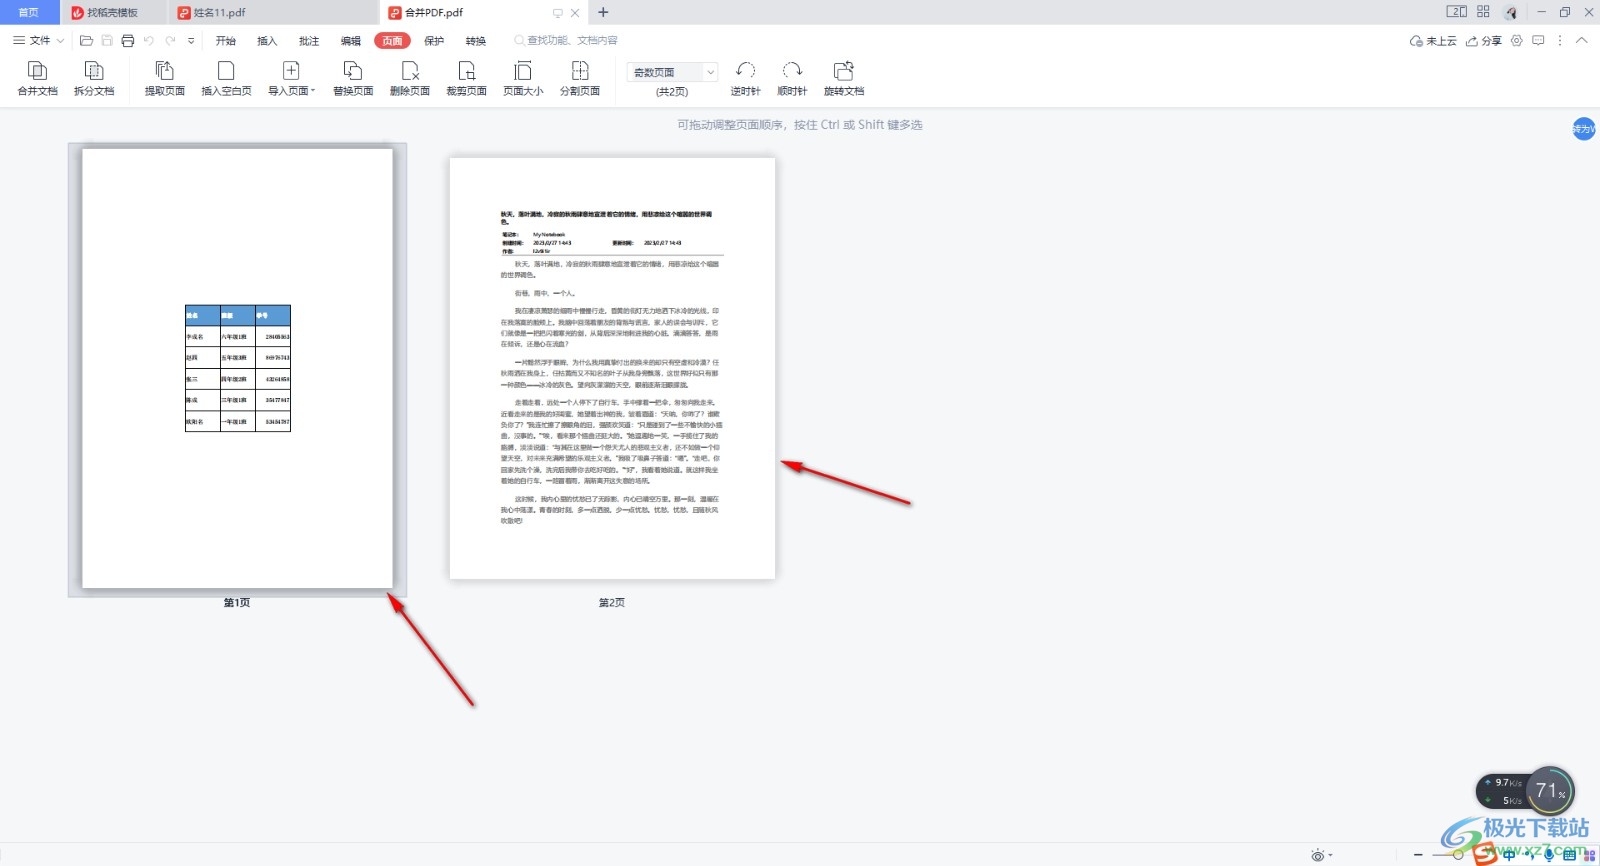The width and height of the screenshot is (1600, 866).
Task: Click the feedback comment icon in header
Action: (x=1538, y=41)
